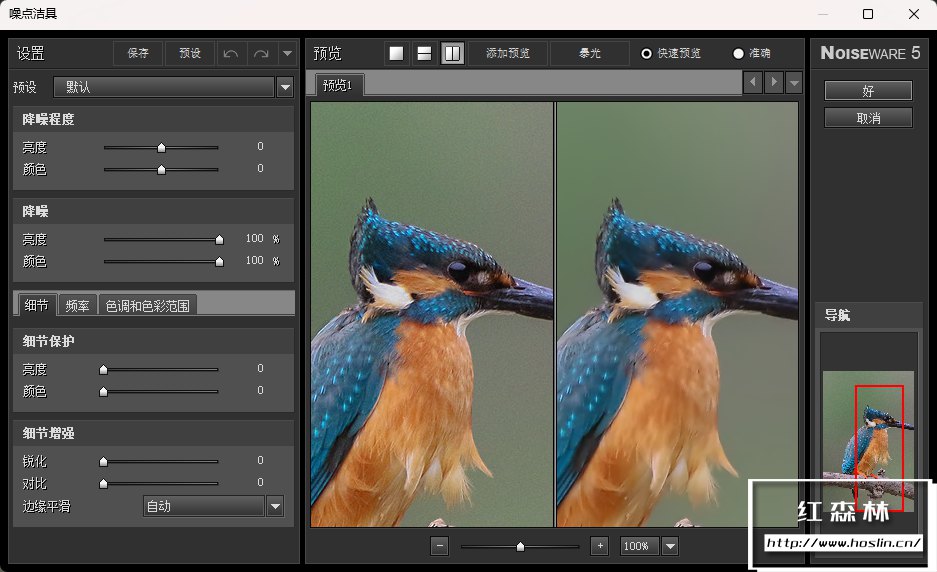Enable 准确 radio option
This screenshot has width=937, height=572.
[738, 54]
